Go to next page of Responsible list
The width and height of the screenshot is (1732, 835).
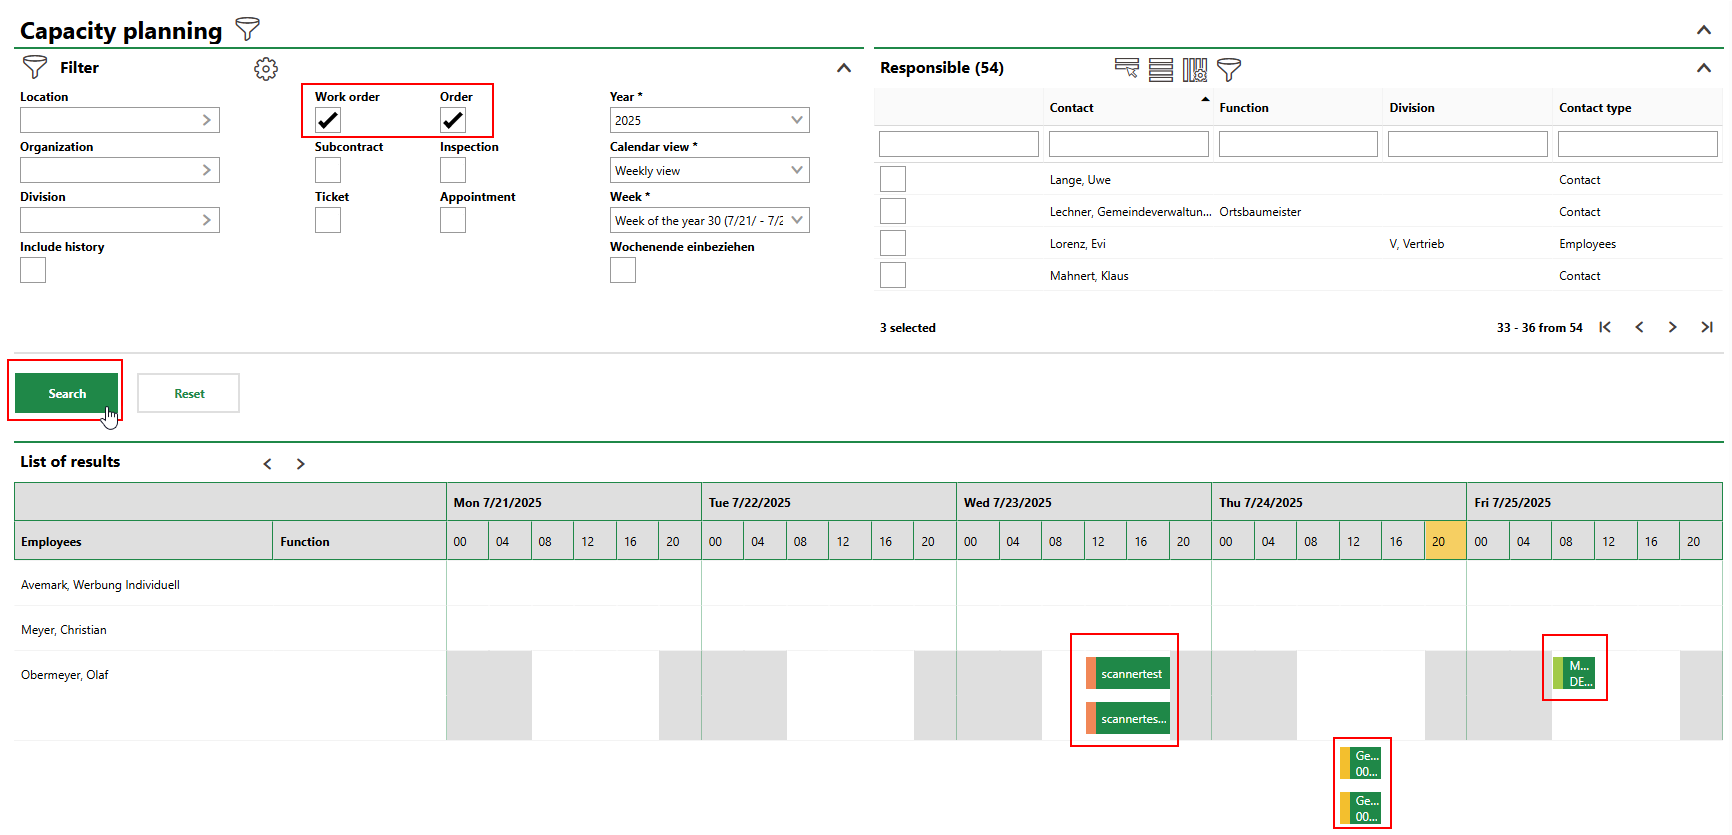[1673, 327]
